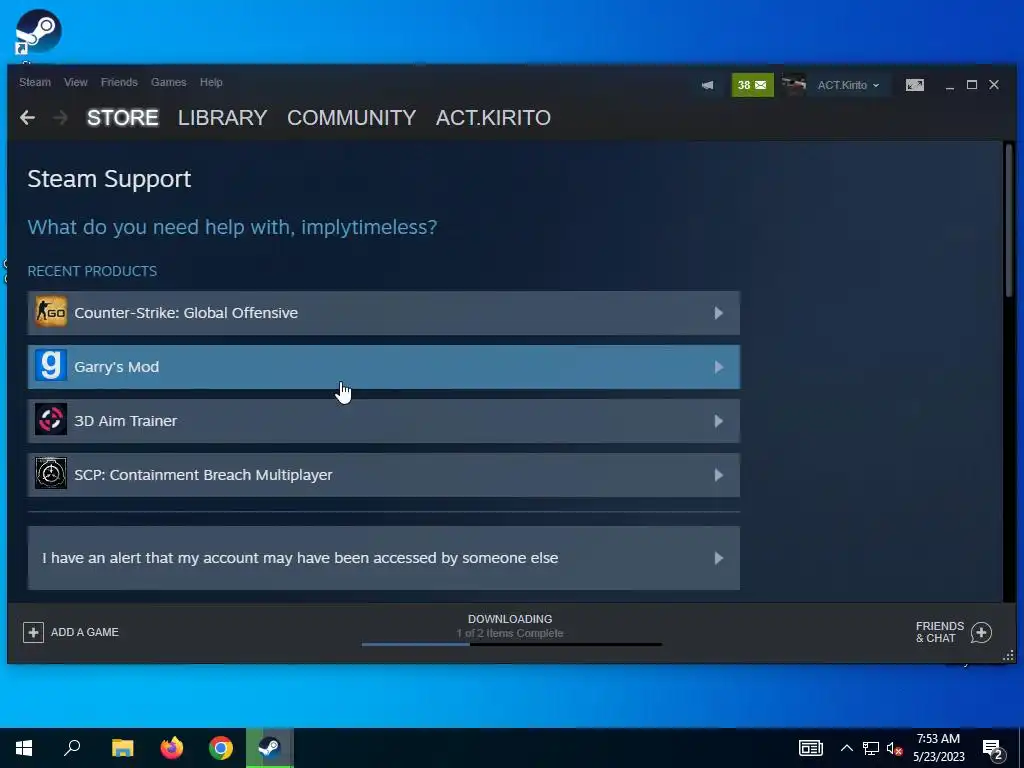Click the CS:GO game icon
1024x768 pixels.
(x=51, y=312)
